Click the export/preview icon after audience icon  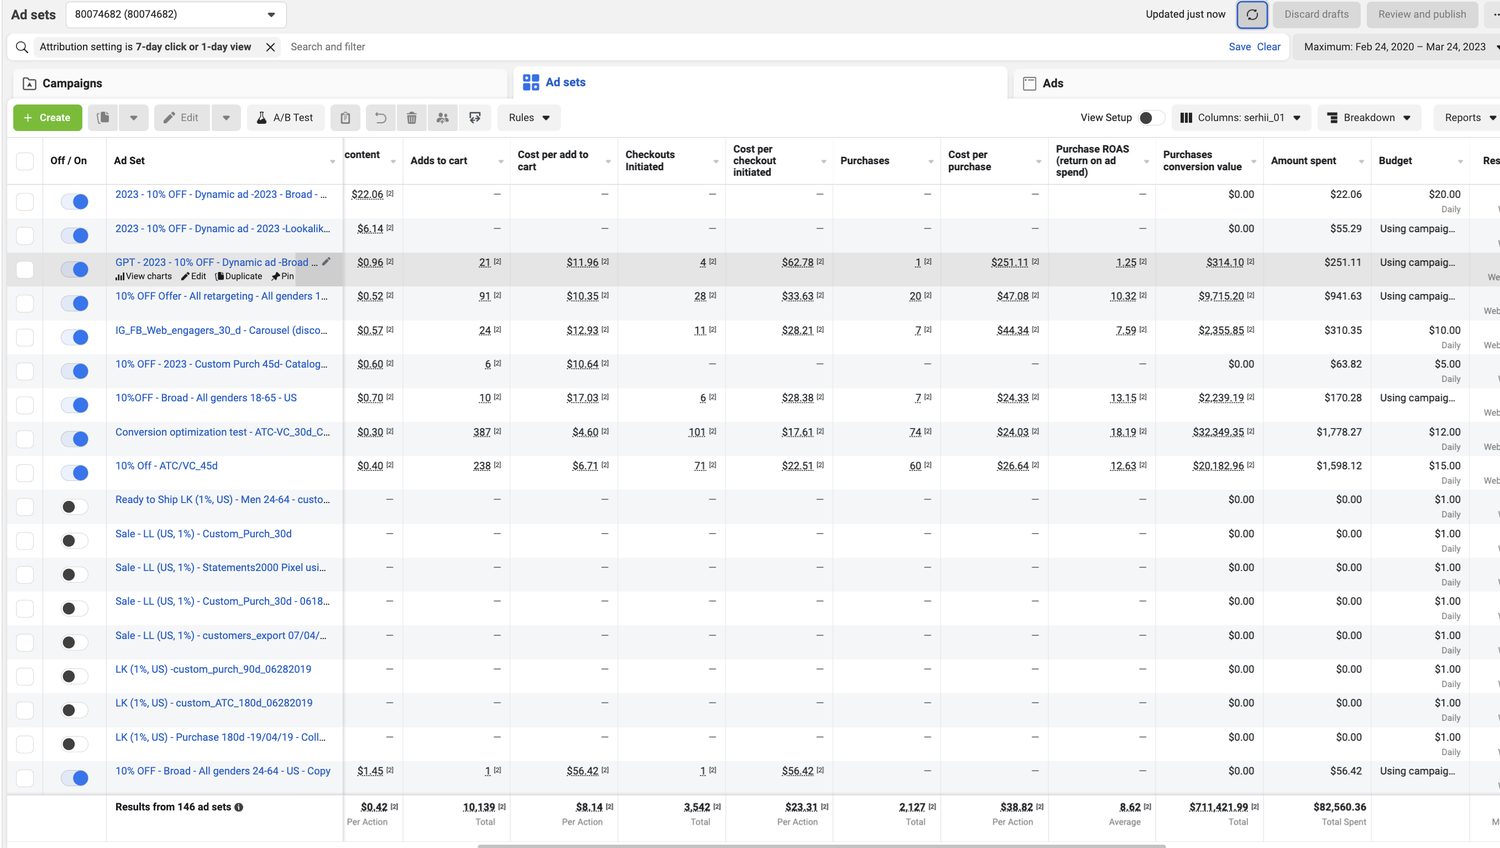(x=475, y=118)
